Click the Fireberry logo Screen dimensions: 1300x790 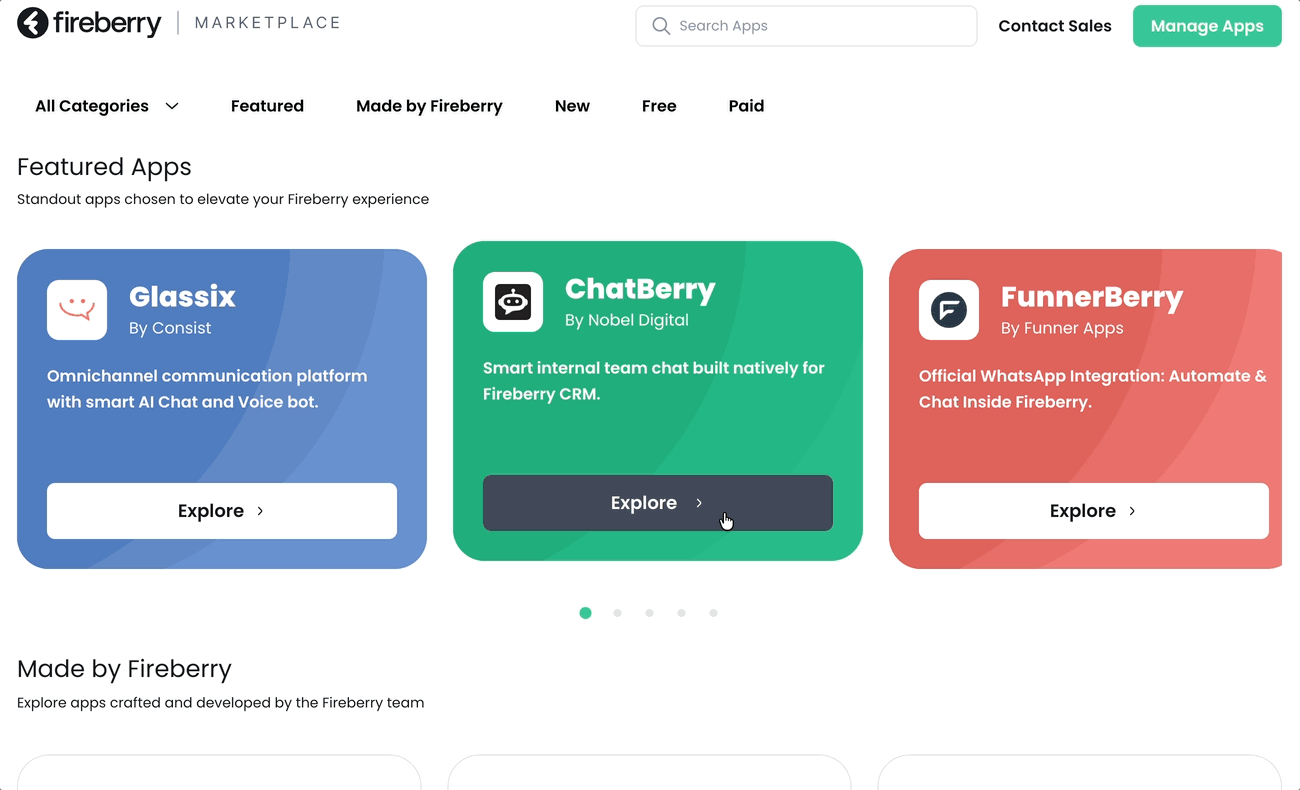click(89, 23)
